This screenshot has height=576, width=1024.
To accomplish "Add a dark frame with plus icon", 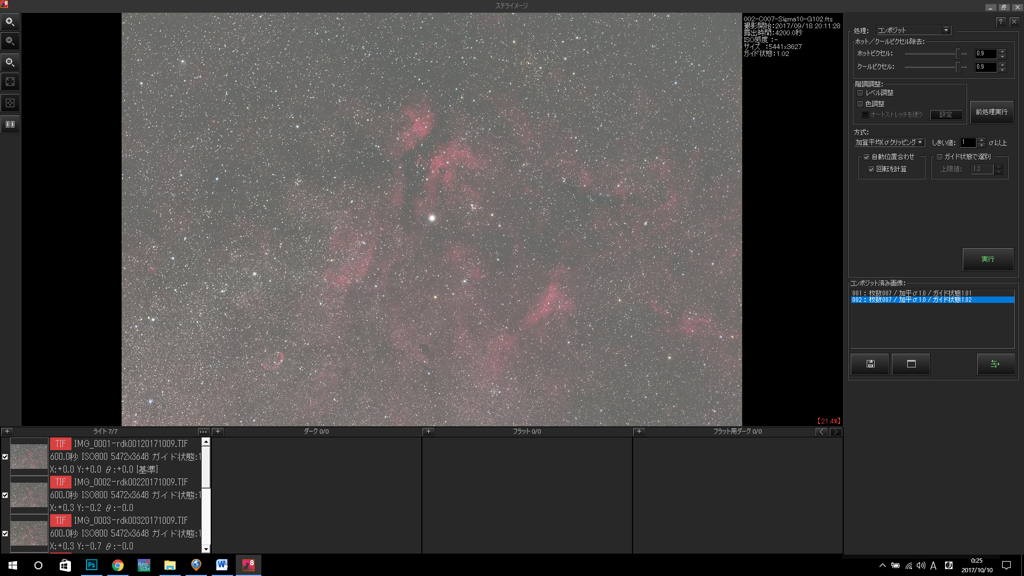I will 218,432.
